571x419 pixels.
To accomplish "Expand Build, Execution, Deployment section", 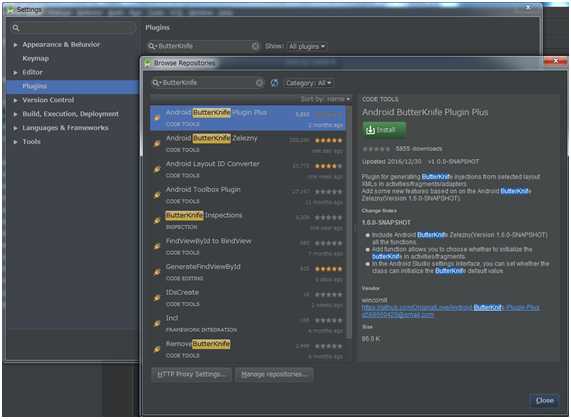I will click(15, 114).
